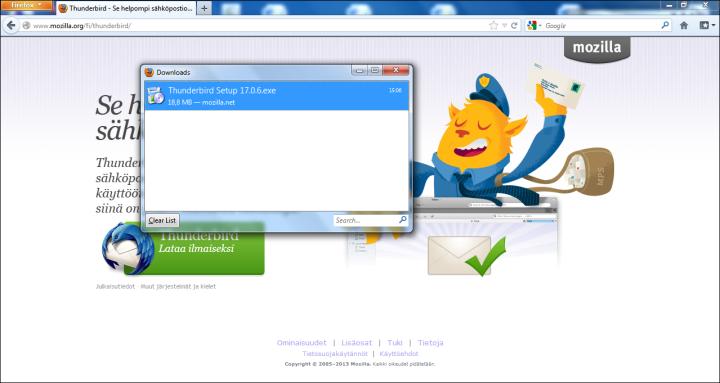Reload the page with the refresh icon
Image resolution: width=720 pixels, height=383 pixels.
click(514, 26)
